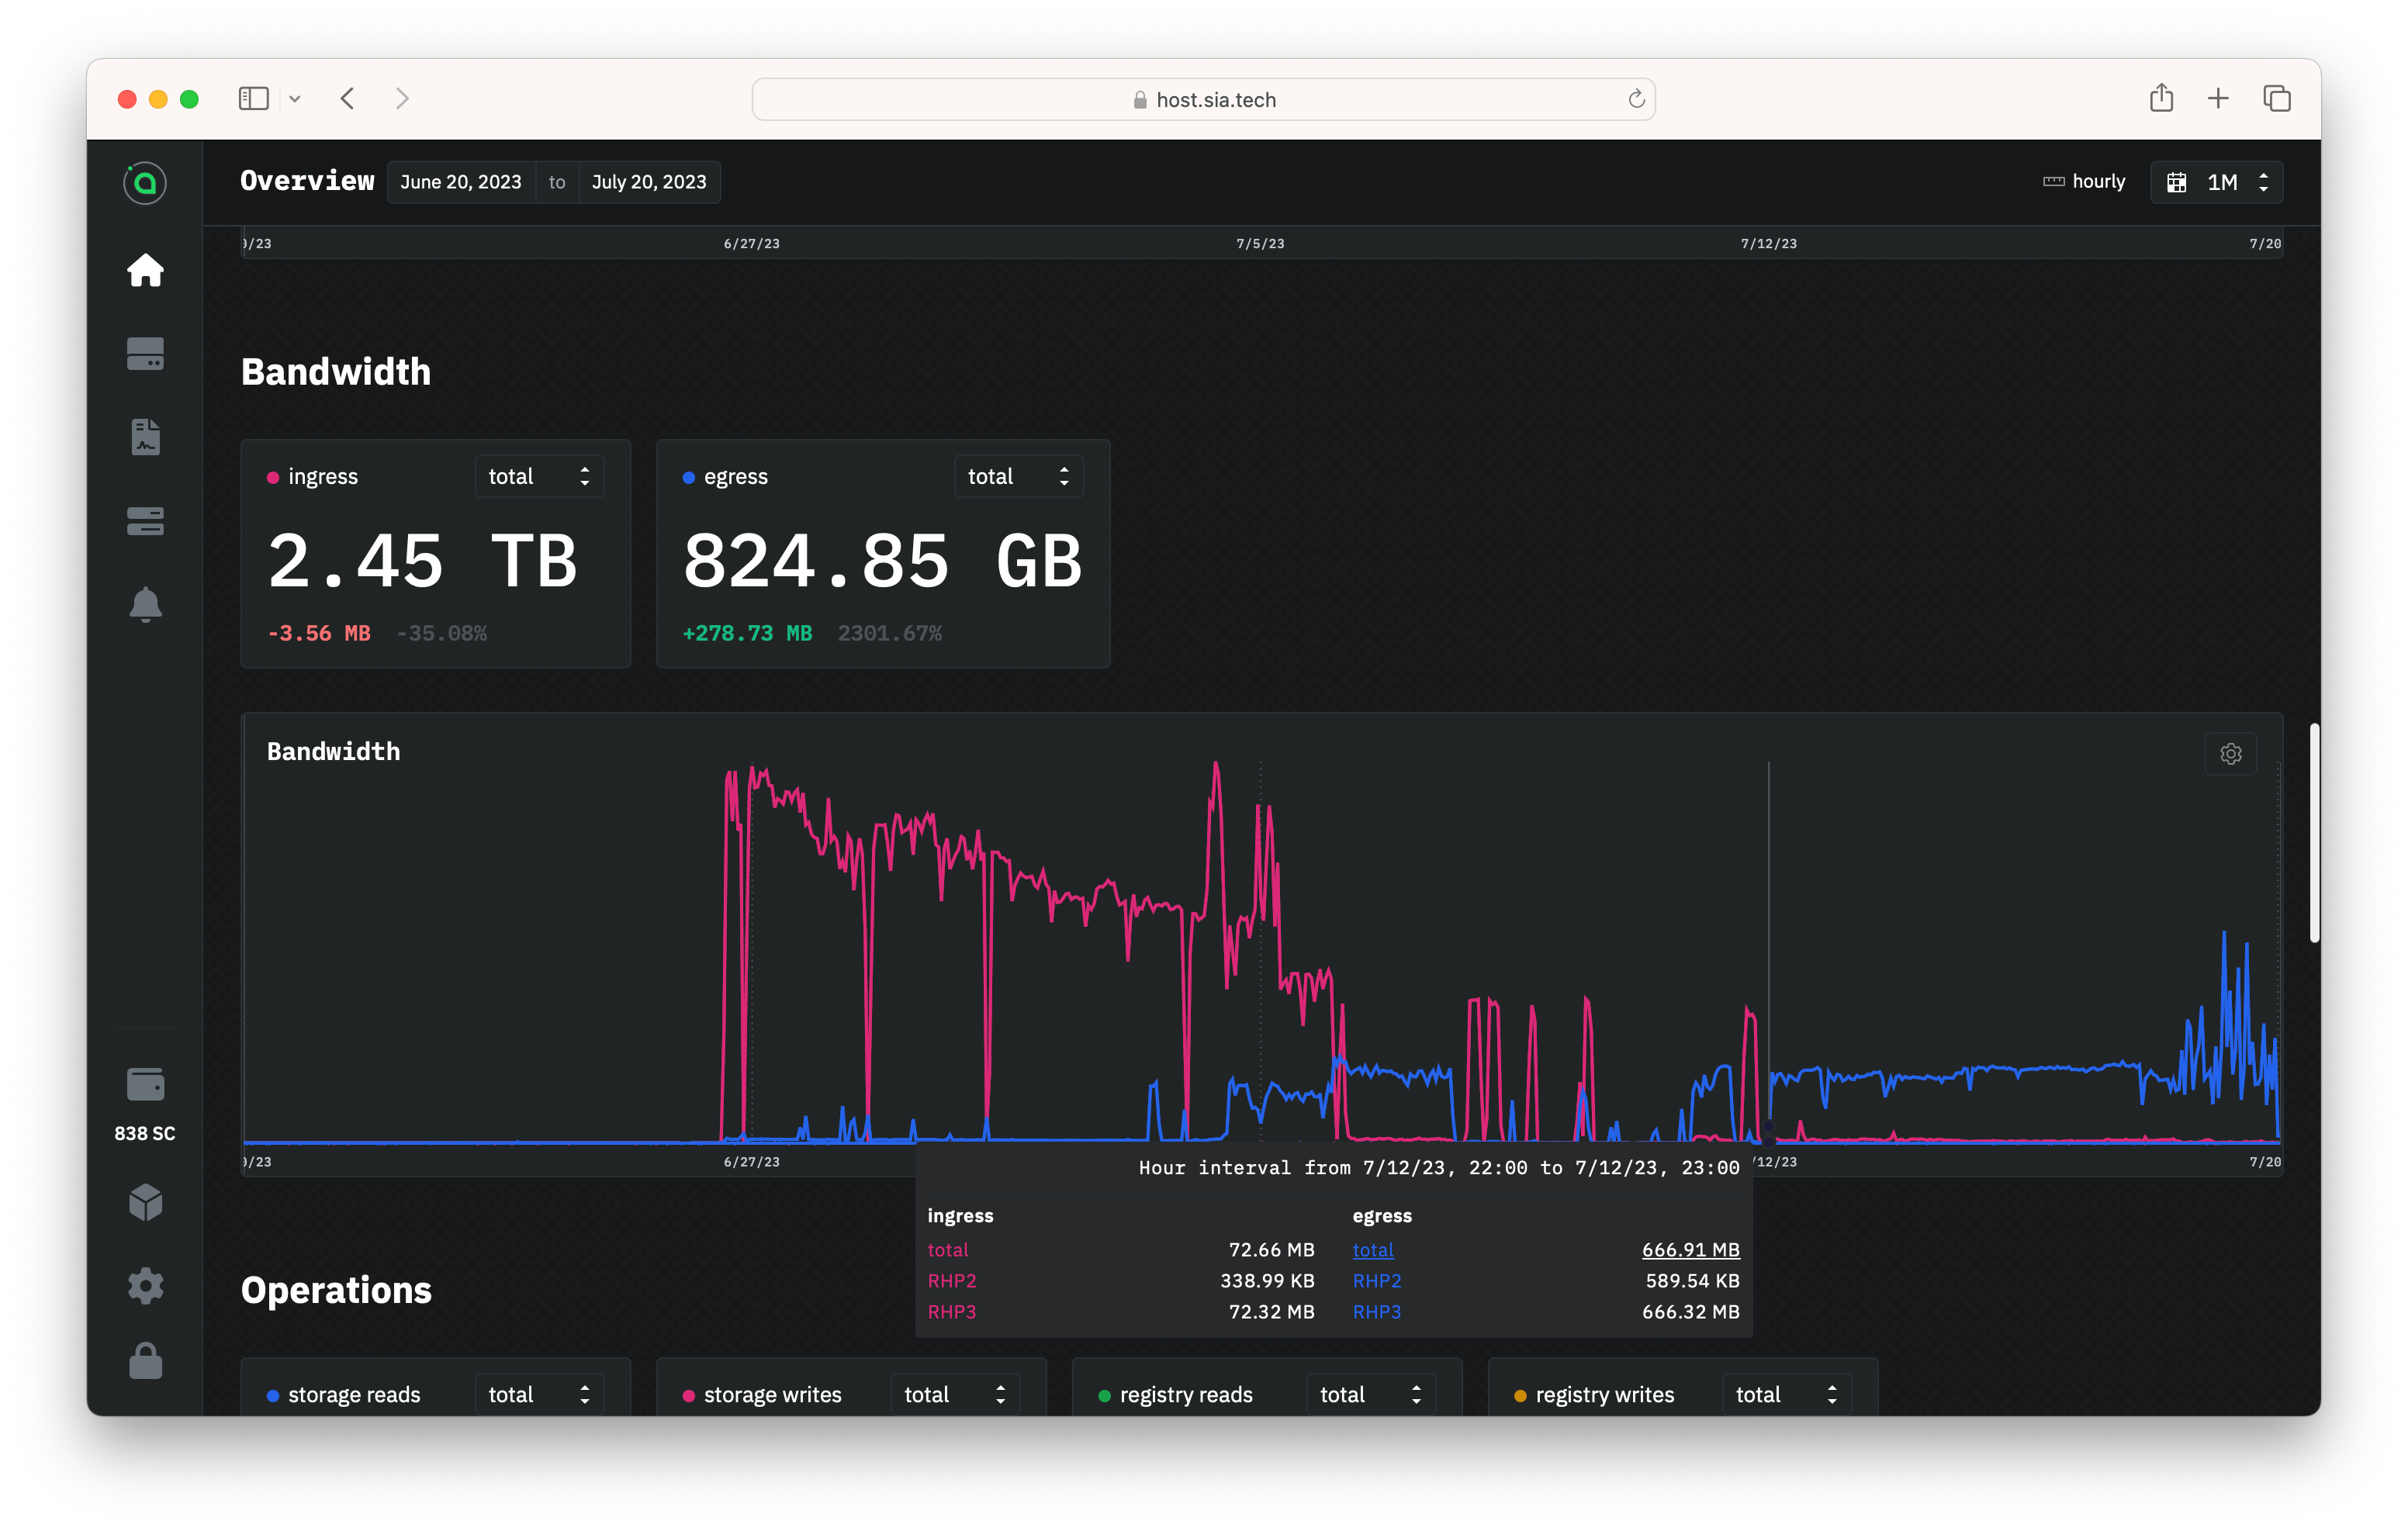Open the registry writes total dropdown
Image resolution: width=2408 pixels, height=1531 pixels.
coord(1787,1394)
